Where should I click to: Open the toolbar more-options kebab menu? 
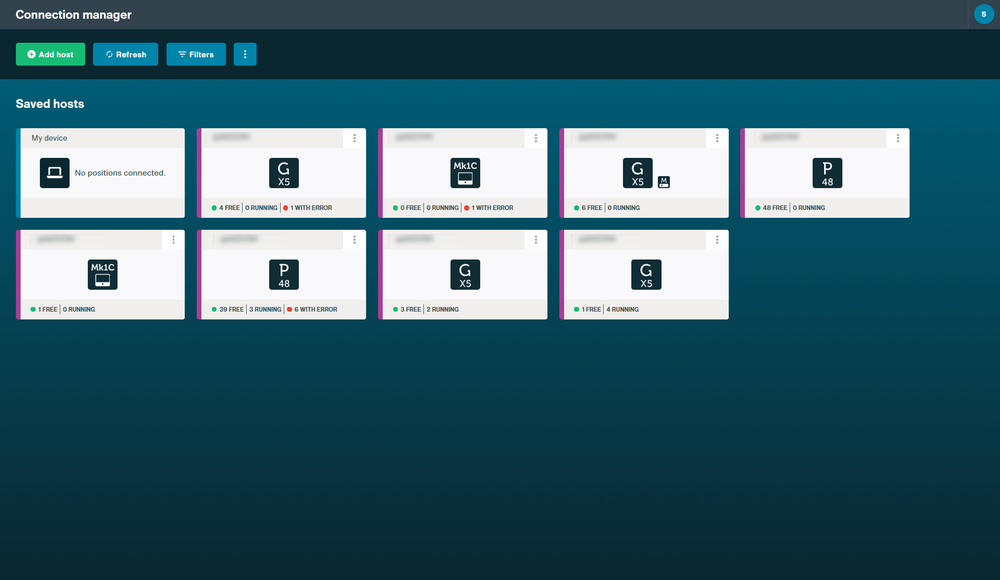[x=245, y=54]
